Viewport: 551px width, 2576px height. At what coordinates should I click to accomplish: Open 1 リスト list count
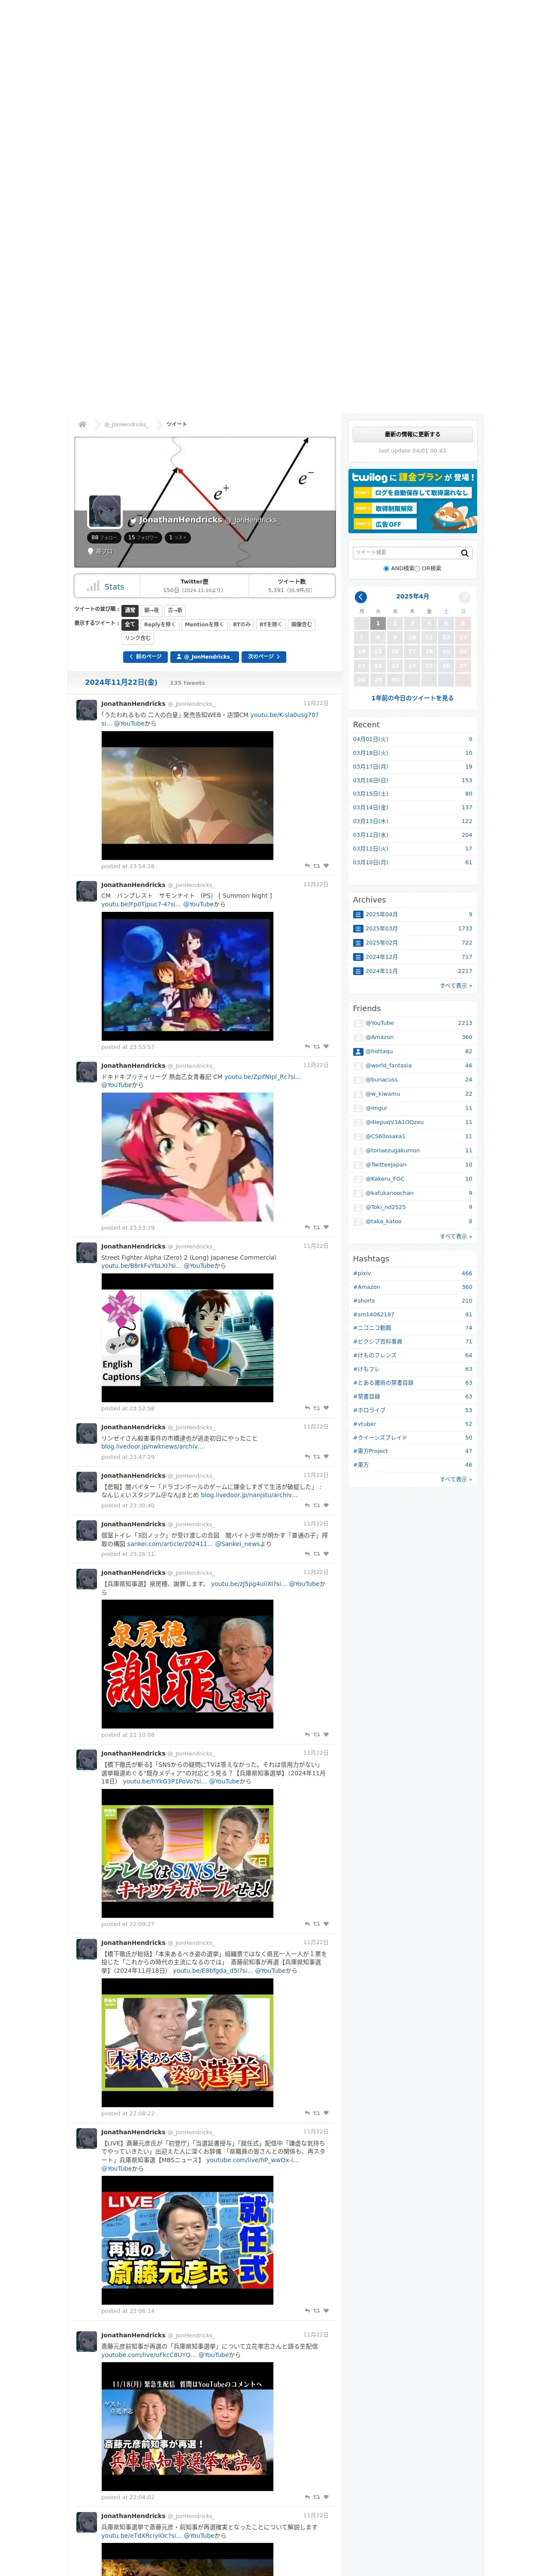178,537
